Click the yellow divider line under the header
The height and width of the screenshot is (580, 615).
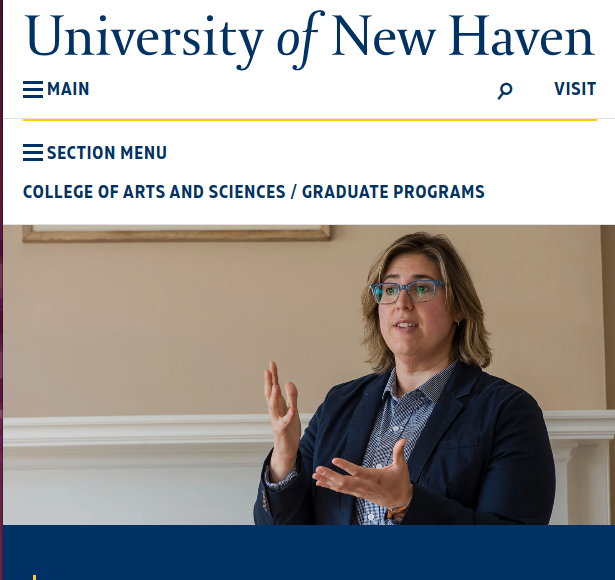pos(309,120)
